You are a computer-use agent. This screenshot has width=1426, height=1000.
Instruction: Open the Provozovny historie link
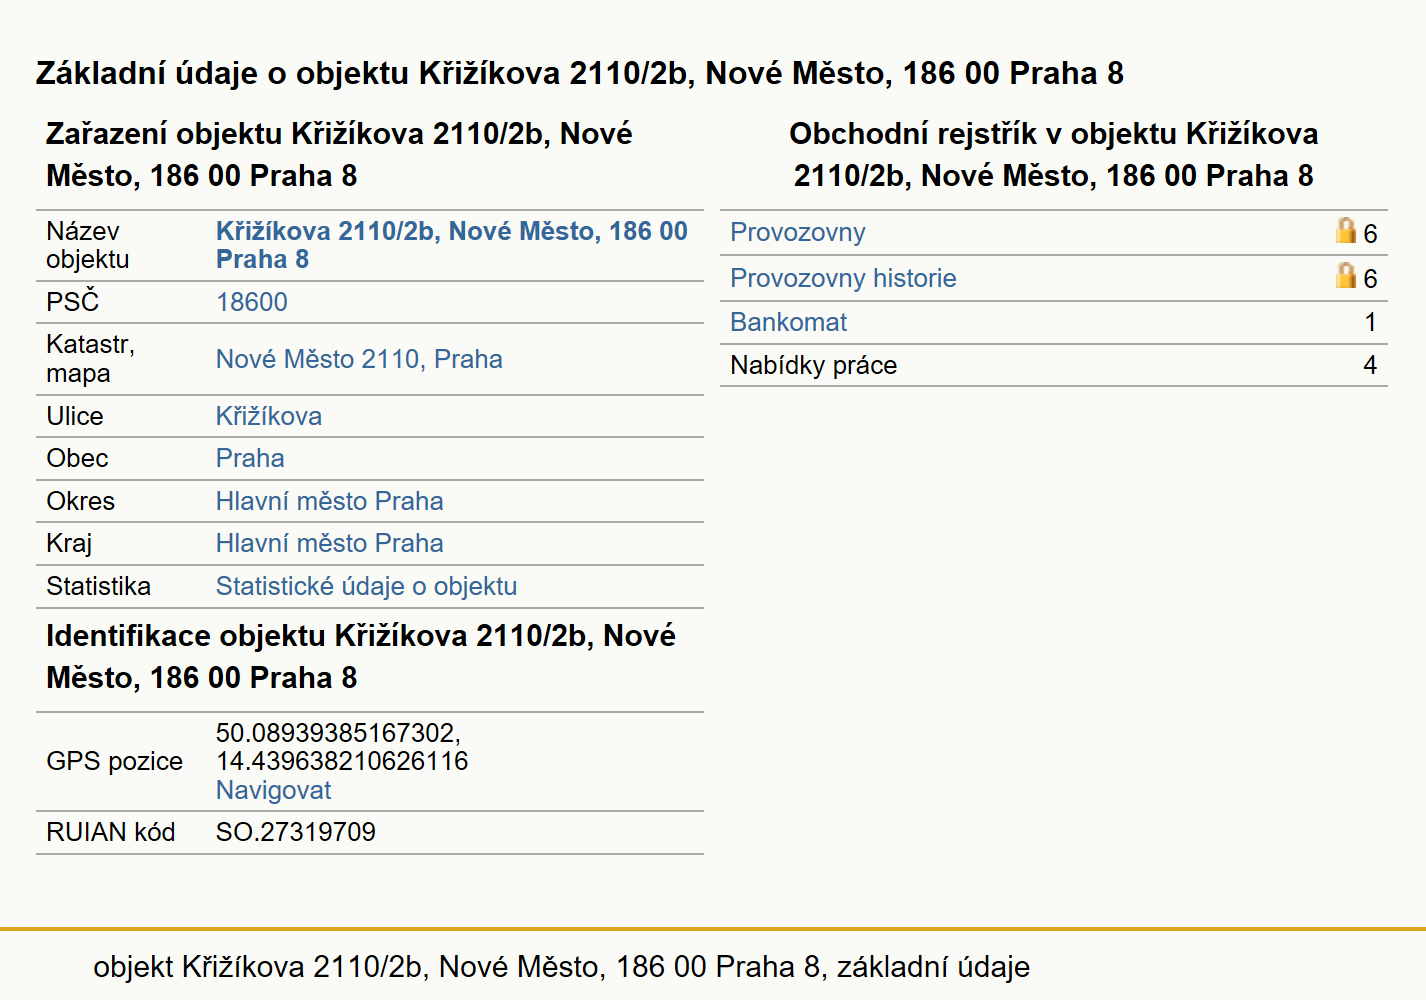(x=843, y=278)
